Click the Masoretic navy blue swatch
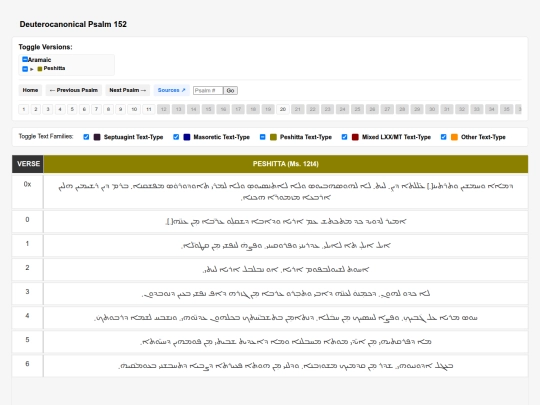This screenshot has height=405, width=540. [187, 137]
